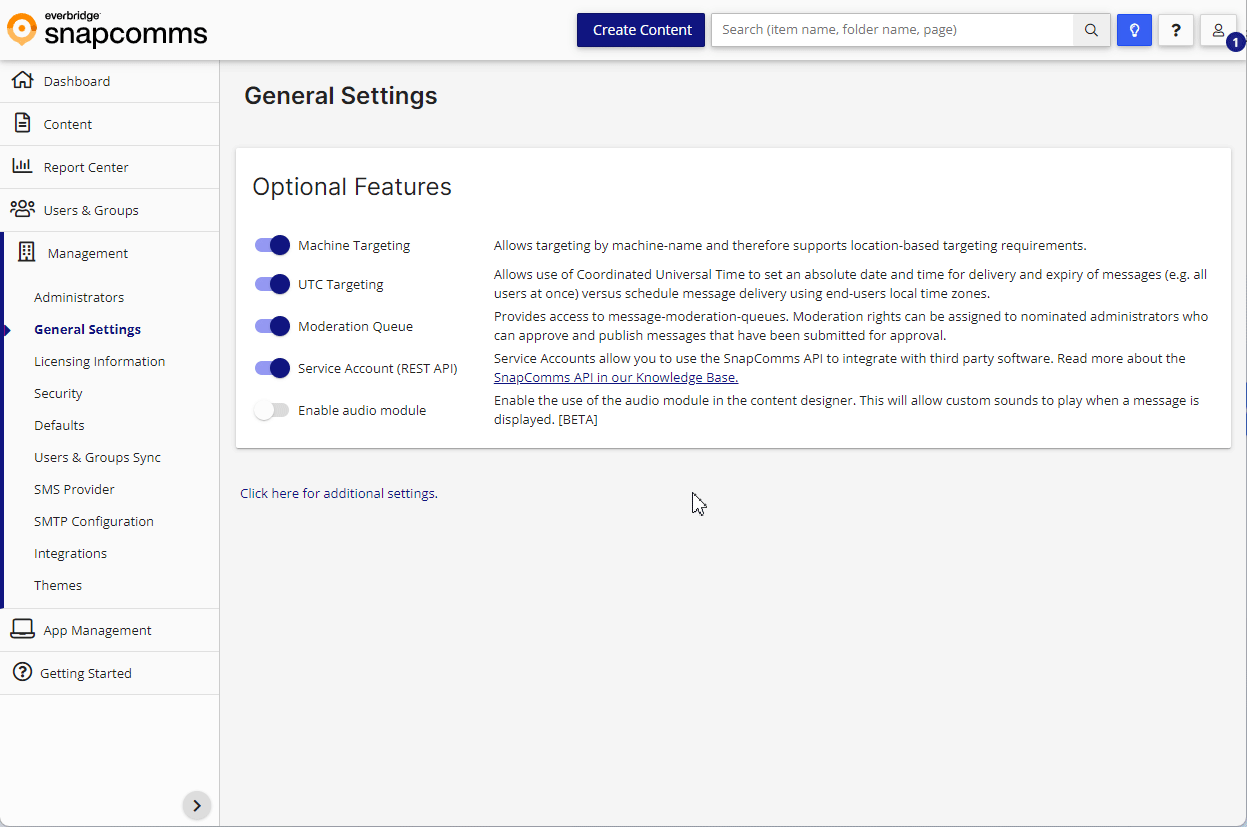
Task: Click the Dashboard home icon
Action: [x=22, y=80]
